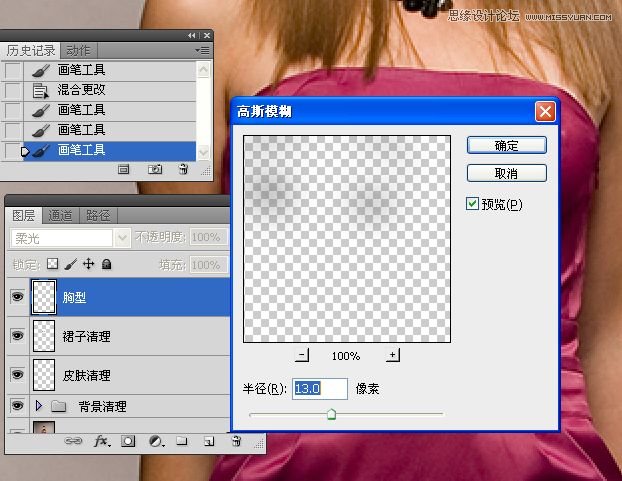Set history brush source for first 画笔工具
The width and height of the screenshot is (622, 481).
(x=13, y=71)
